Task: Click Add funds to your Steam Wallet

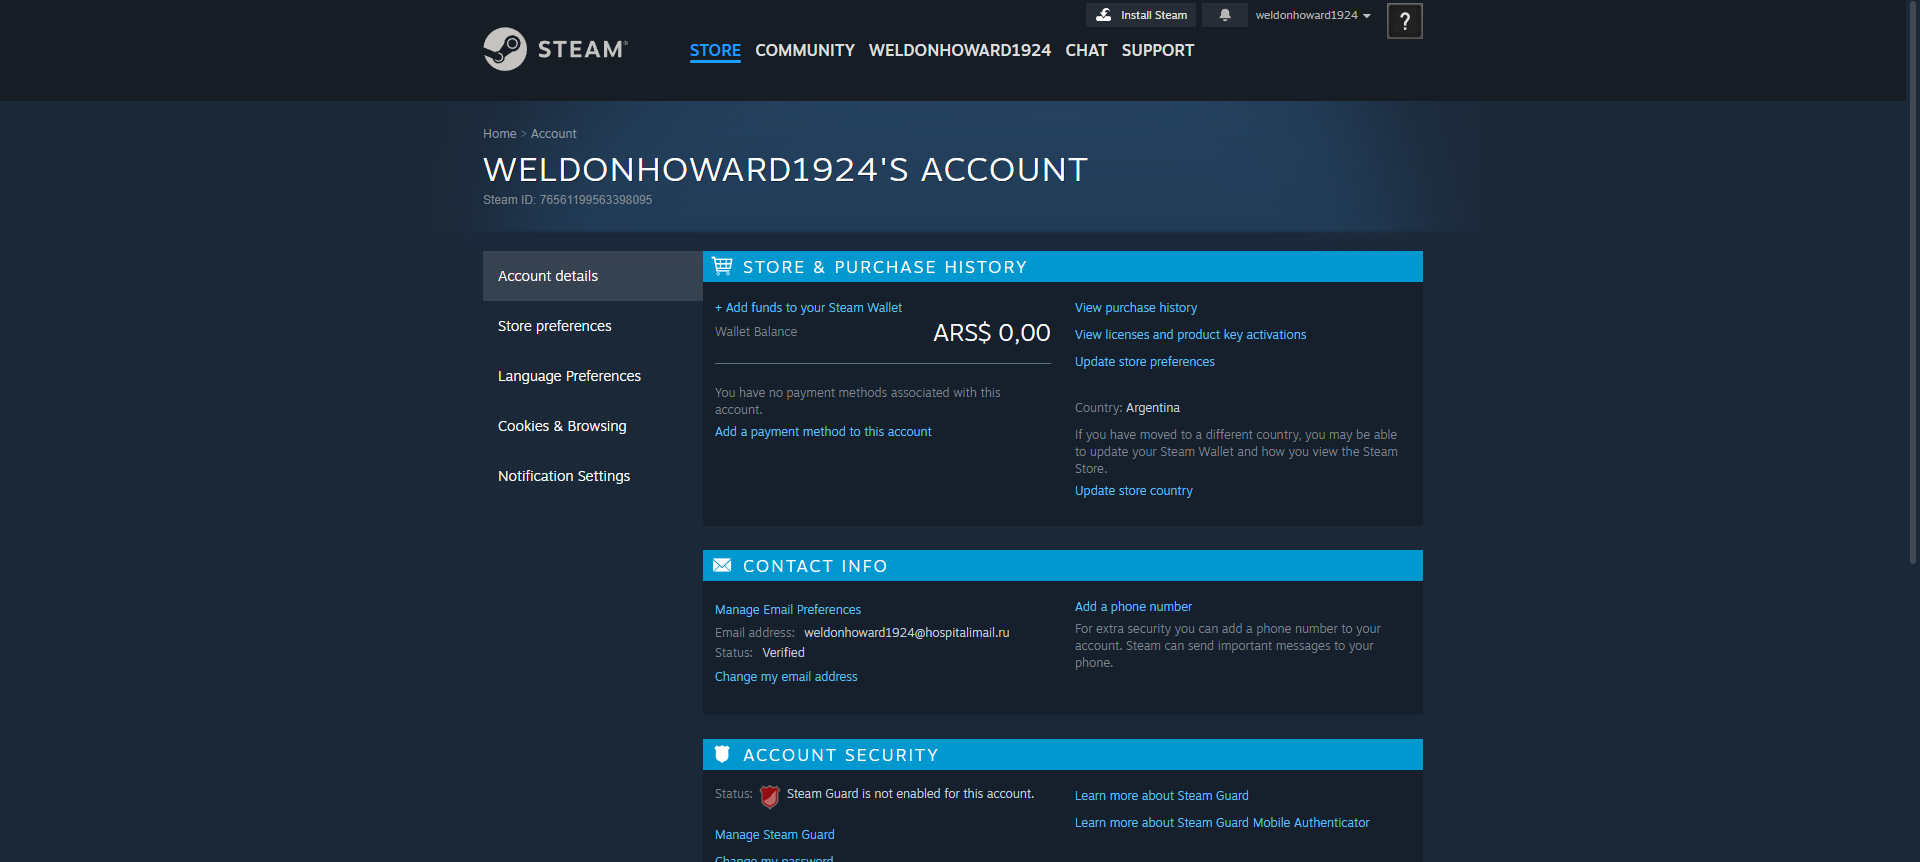Action: coord(808,308)
